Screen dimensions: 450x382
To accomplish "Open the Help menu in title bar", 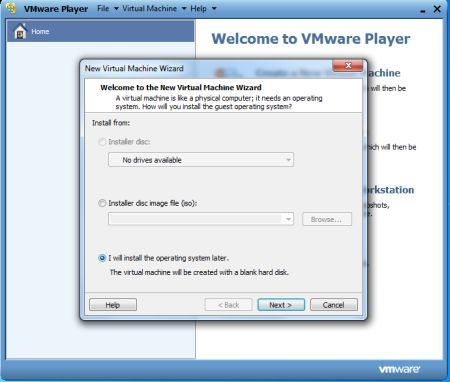I will (x=198, y=9).
